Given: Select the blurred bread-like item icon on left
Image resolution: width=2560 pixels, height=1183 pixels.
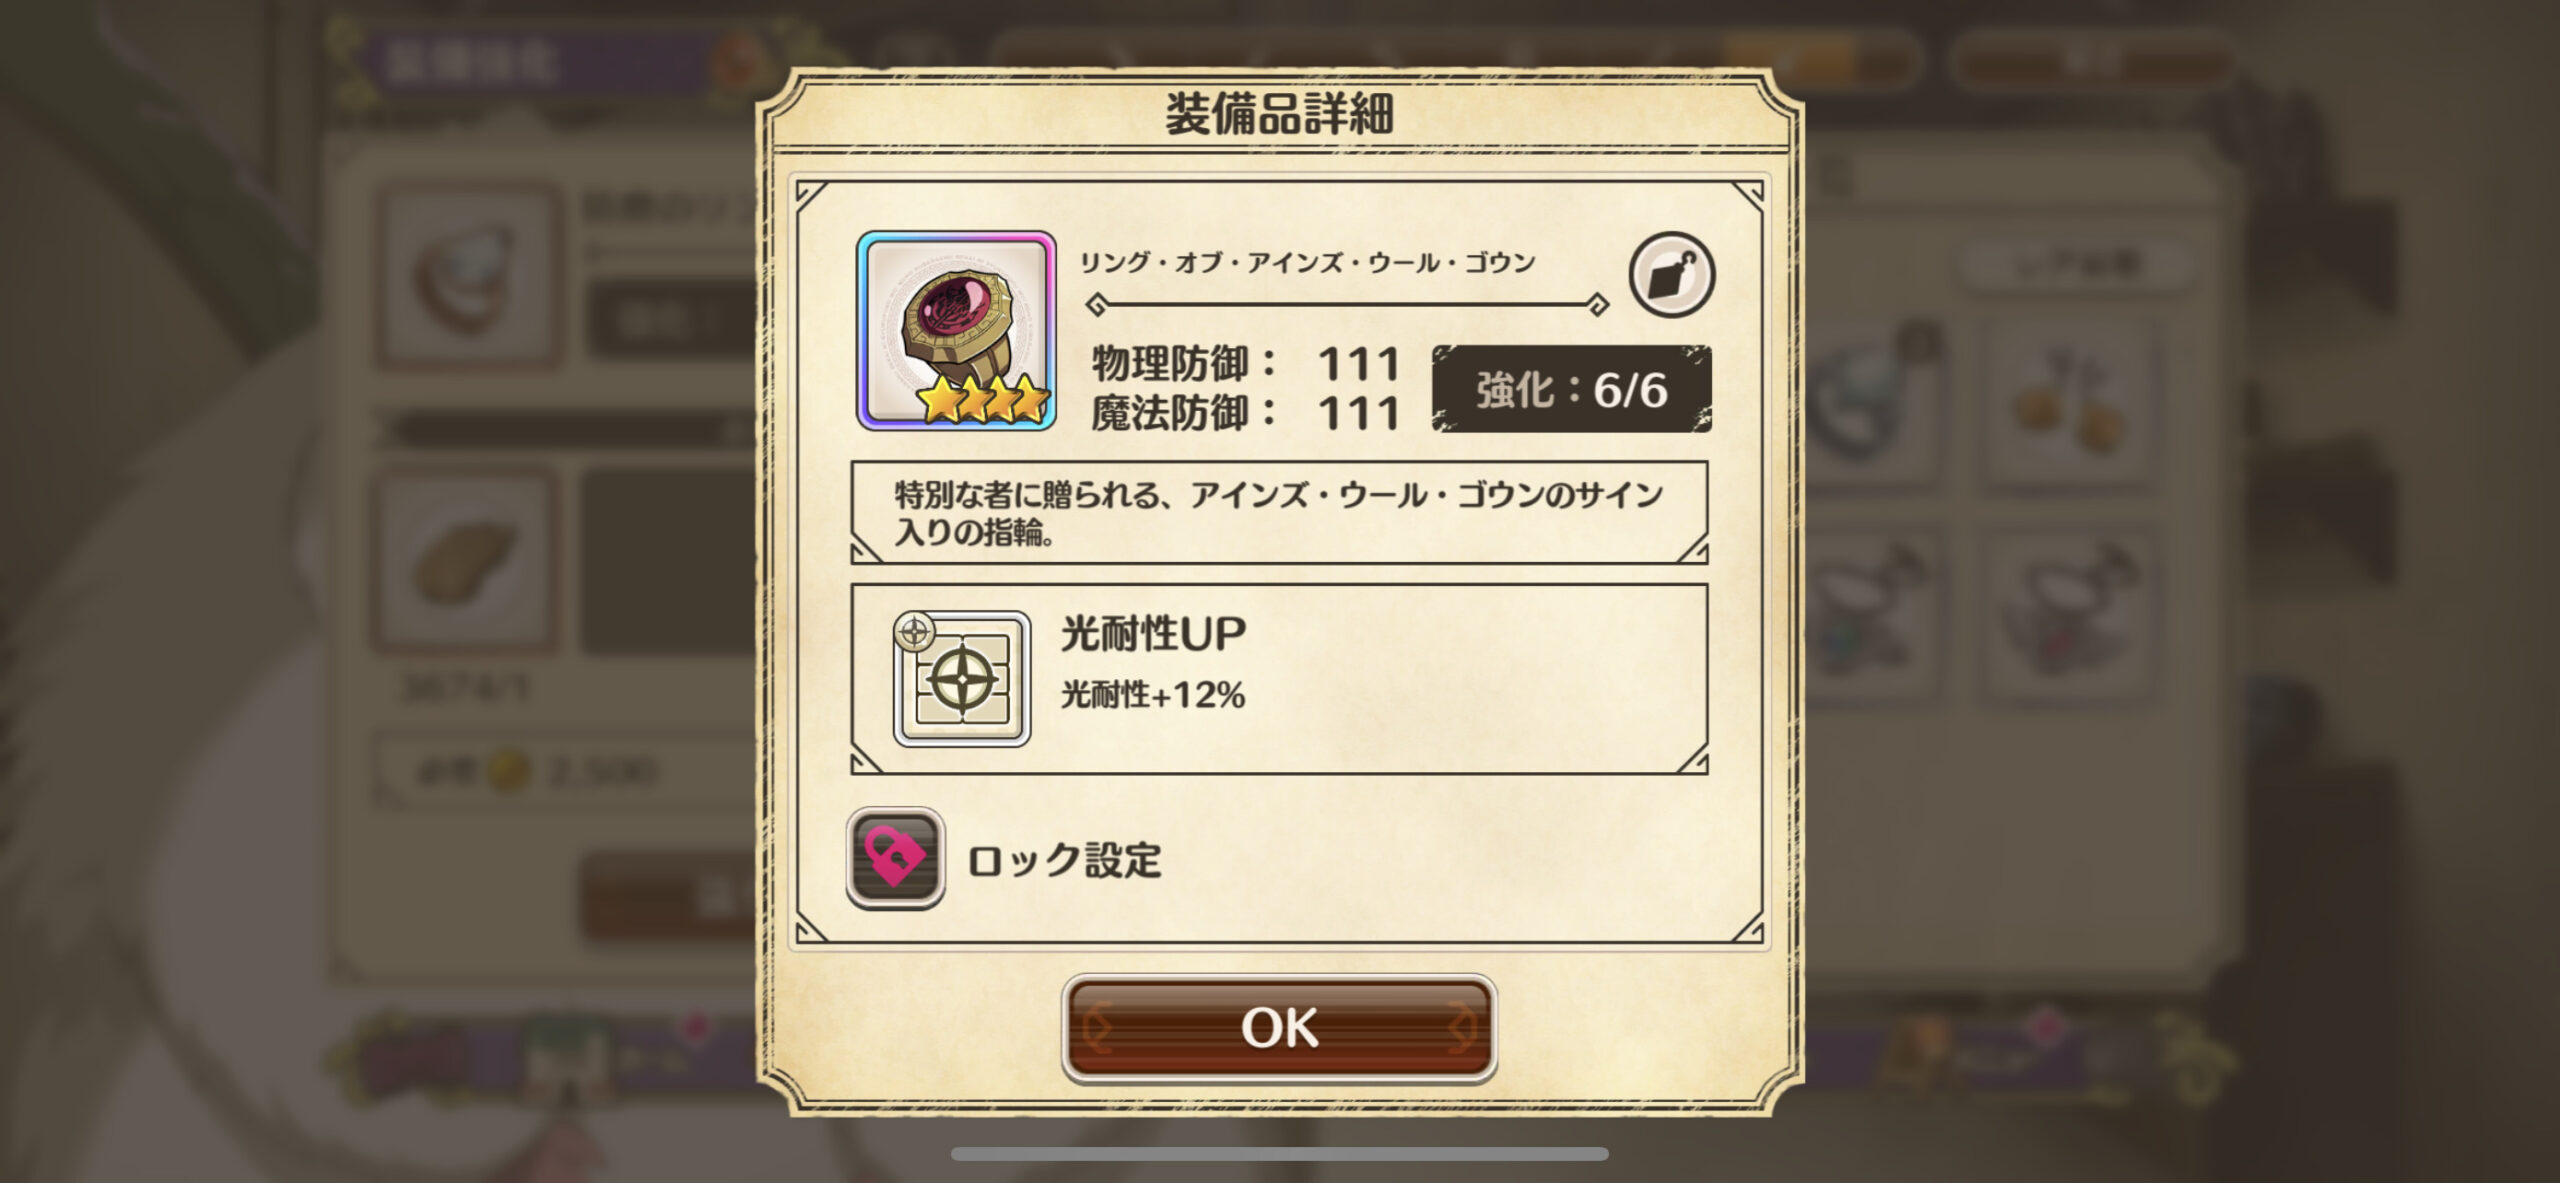Looking at the screenshot, I should tap(465, 561).
